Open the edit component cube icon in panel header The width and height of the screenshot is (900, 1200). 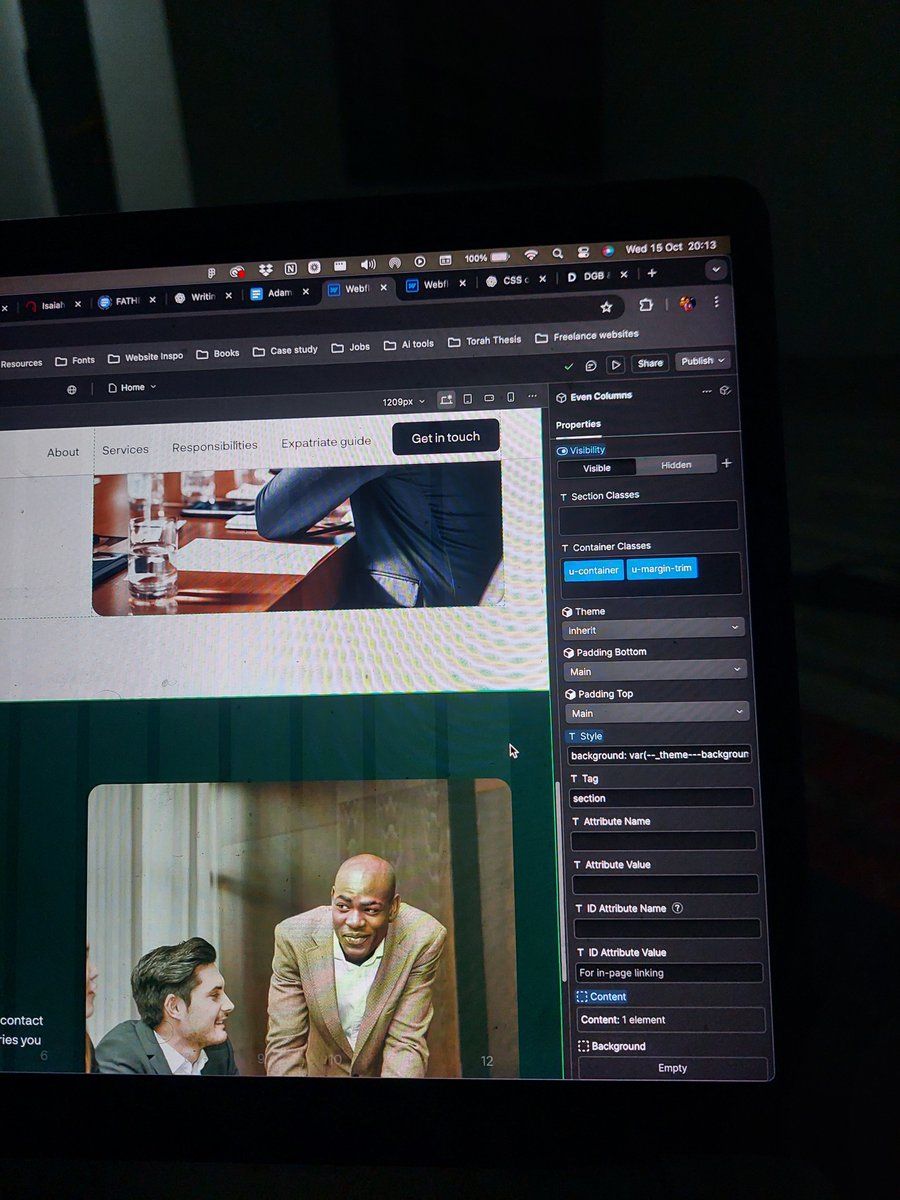pos(726,391)
